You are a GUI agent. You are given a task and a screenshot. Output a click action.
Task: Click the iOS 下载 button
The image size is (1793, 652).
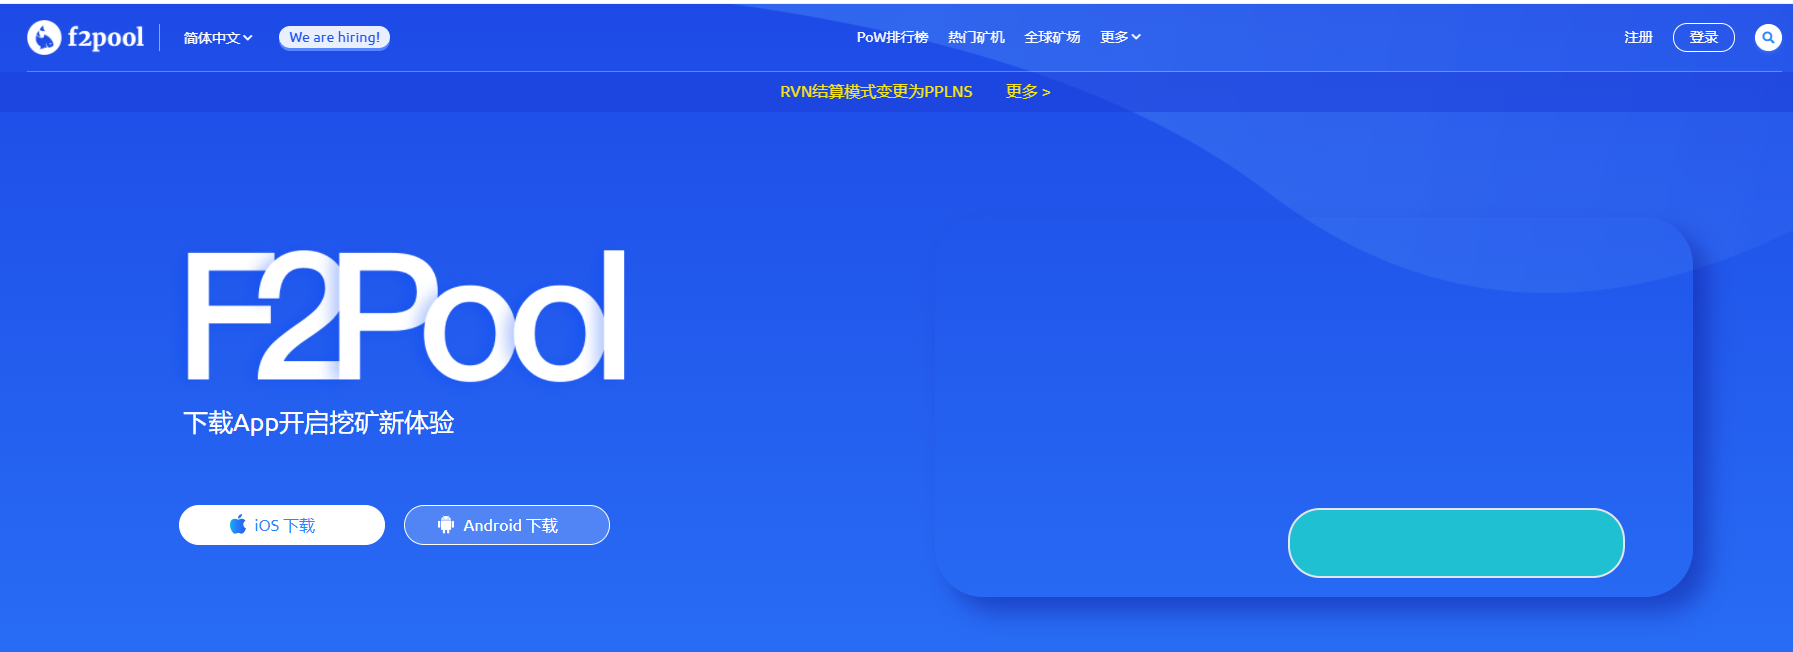click(282, 525)
